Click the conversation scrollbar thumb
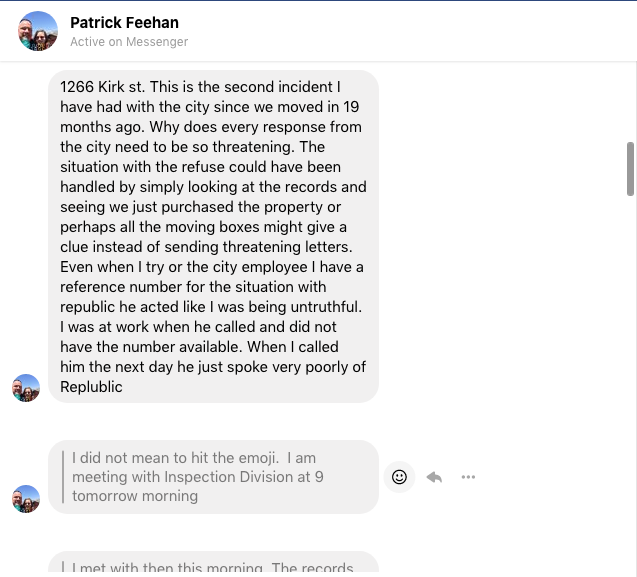 click(630, 168)
